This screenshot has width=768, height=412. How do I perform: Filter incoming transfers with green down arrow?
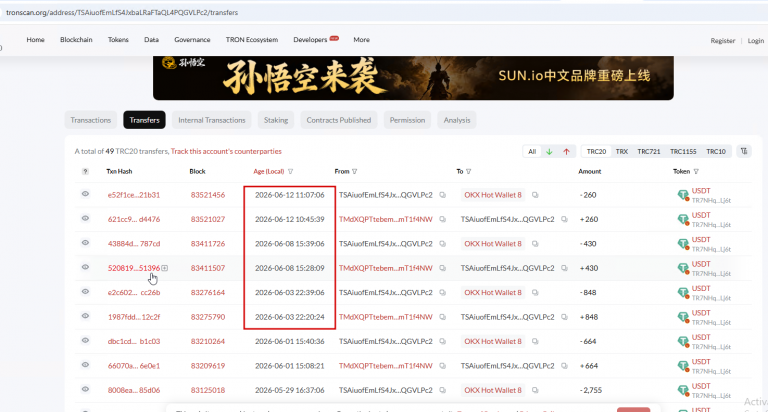[549, 152]
